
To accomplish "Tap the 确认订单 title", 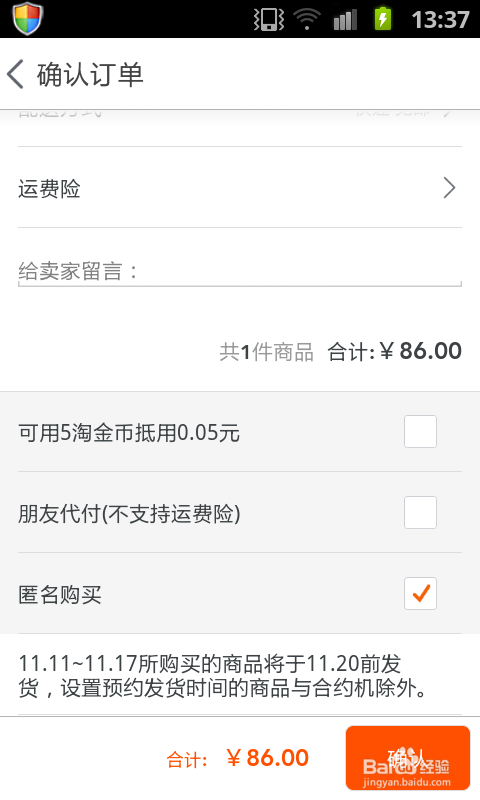I will pyautogui.click(x=90, y=74).
